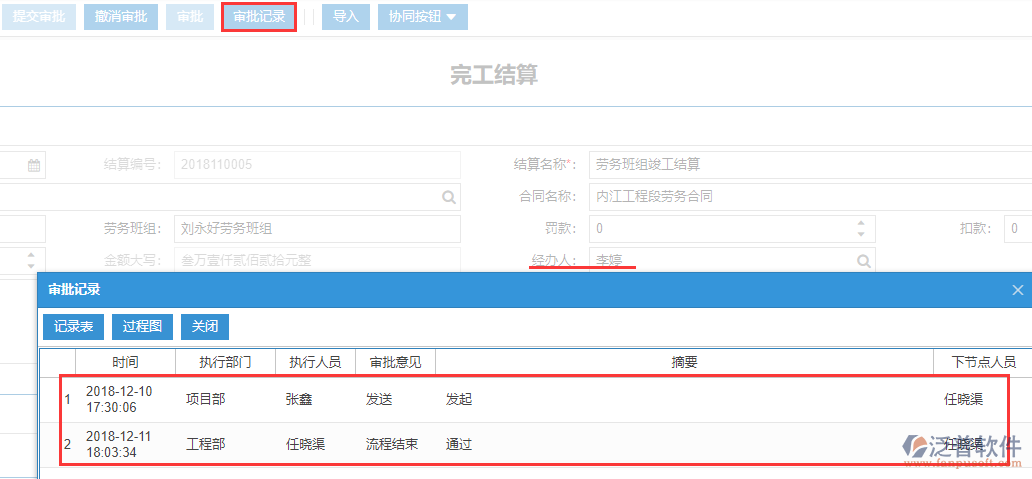Click the stepper arrows left of 金额大写
Image resolution: width=1032 pixels, height=479 pixels.
click(30, 261)
